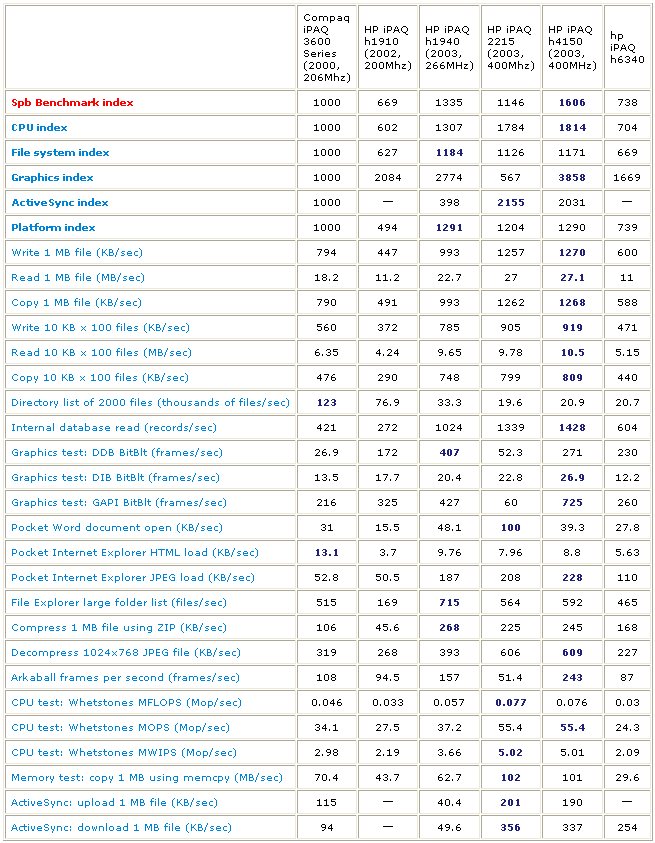The height and width of the screenshot is (843, 655).
Task: Click Write 10 KB x 100 files label
Action: pyautogui.click(x=101, y=327)
